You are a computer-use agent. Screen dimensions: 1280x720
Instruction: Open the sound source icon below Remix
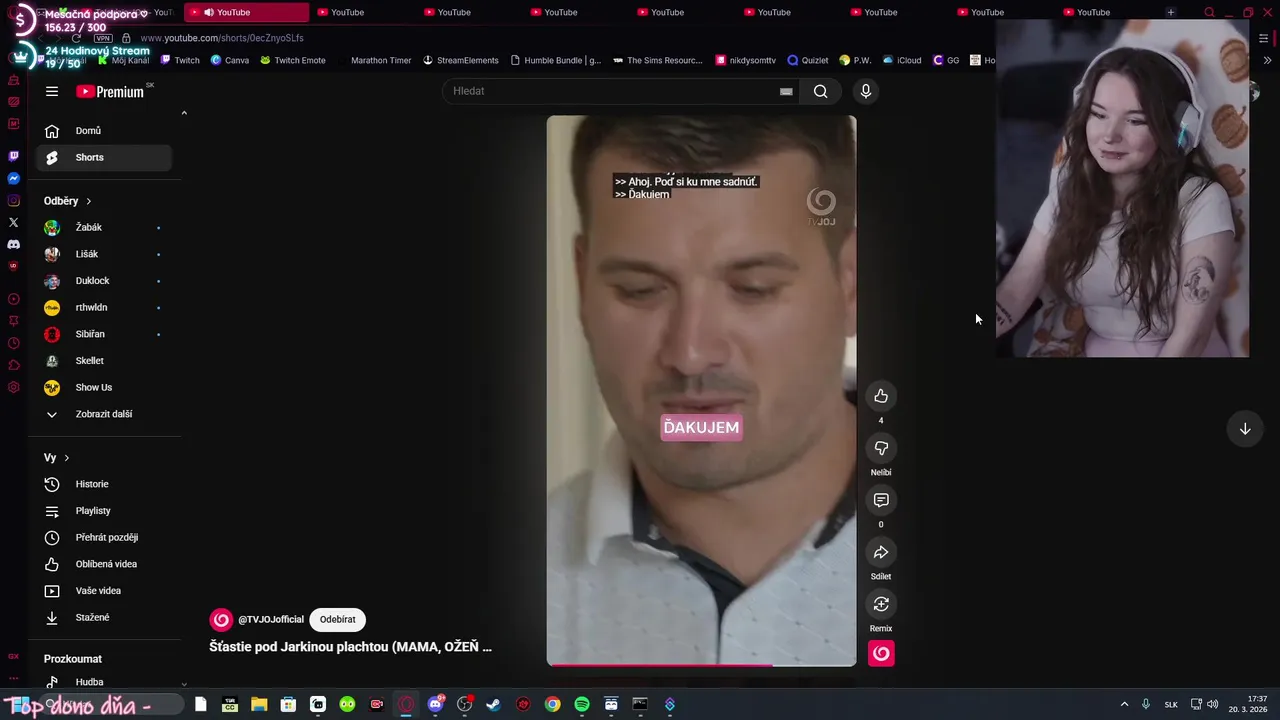(881, 653)
